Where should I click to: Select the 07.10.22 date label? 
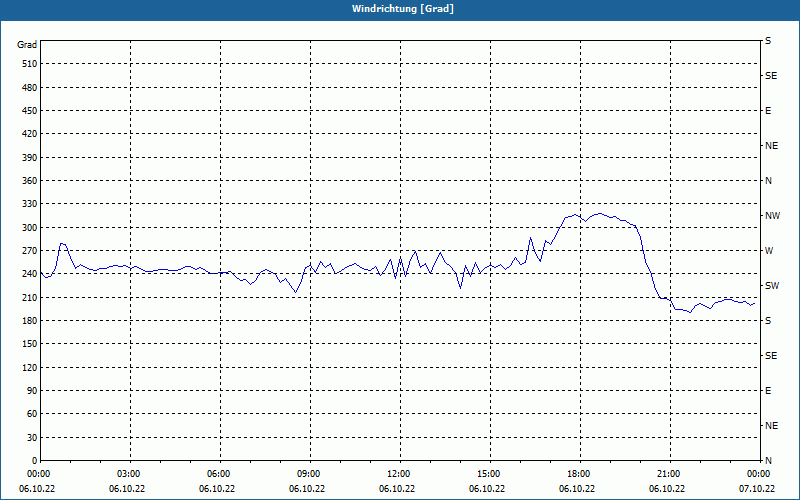pos(757,489)
